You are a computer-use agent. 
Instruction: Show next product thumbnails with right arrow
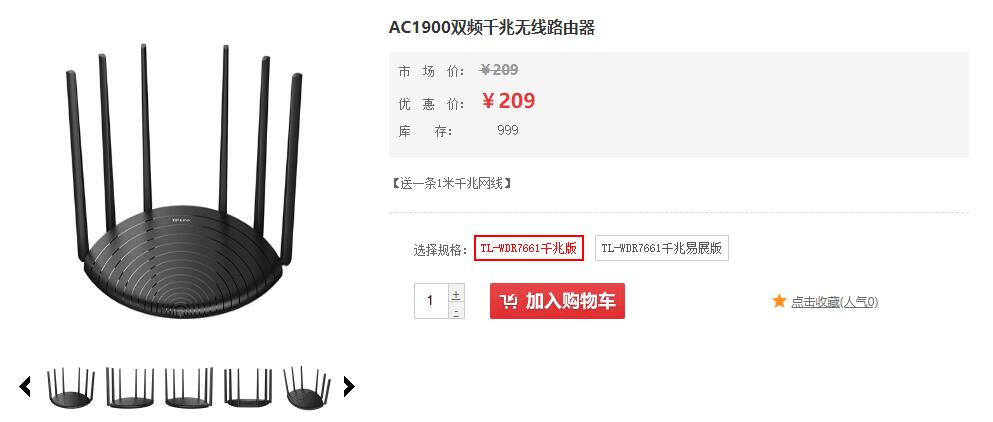click(349, 386)
